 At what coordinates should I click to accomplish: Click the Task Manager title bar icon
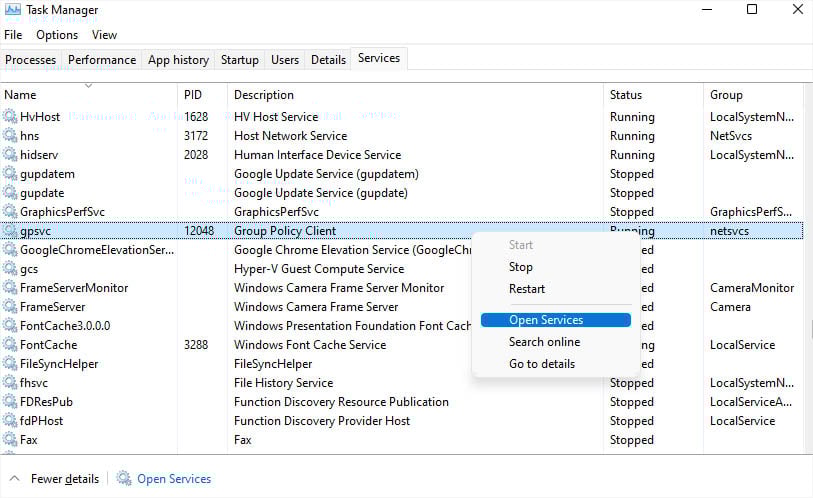12,10
